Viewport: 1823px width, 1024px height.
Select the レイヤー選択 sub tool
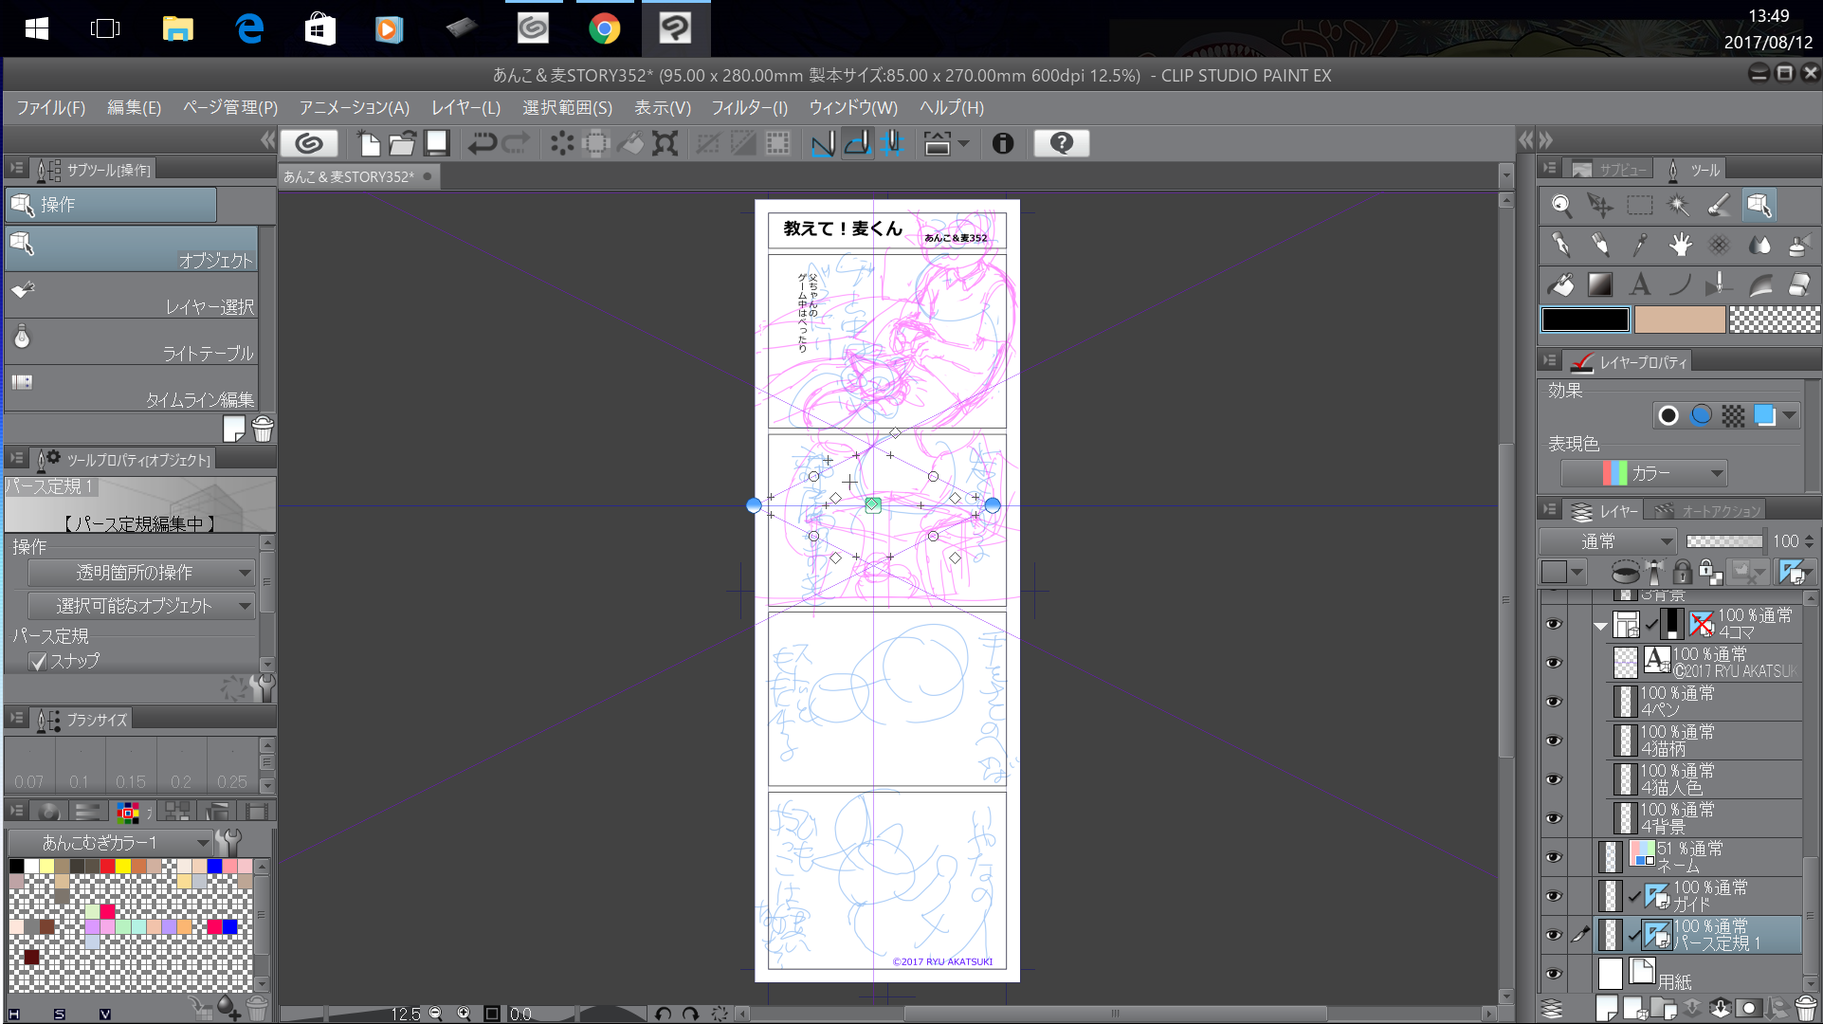pyautogui.click(x=132, y=297)
